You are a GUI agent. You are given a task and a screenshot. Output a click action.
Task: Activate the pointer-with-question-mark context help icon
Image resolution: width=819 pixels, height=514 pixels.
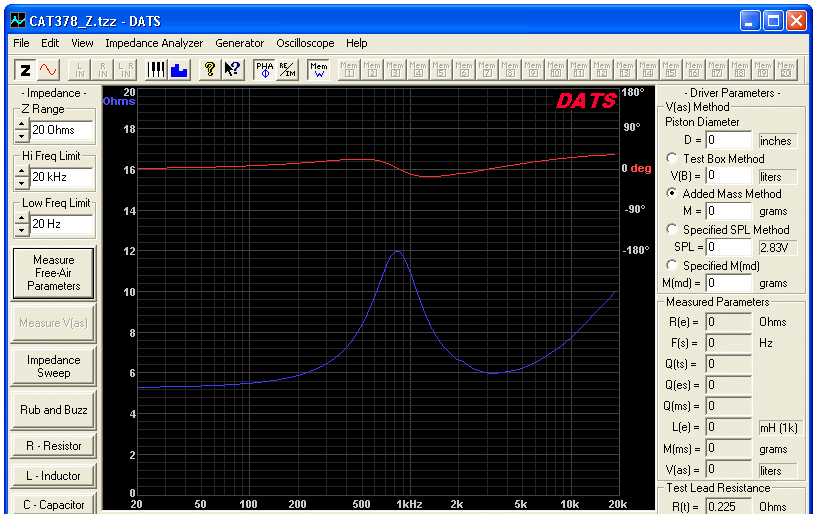coord(233,69)
